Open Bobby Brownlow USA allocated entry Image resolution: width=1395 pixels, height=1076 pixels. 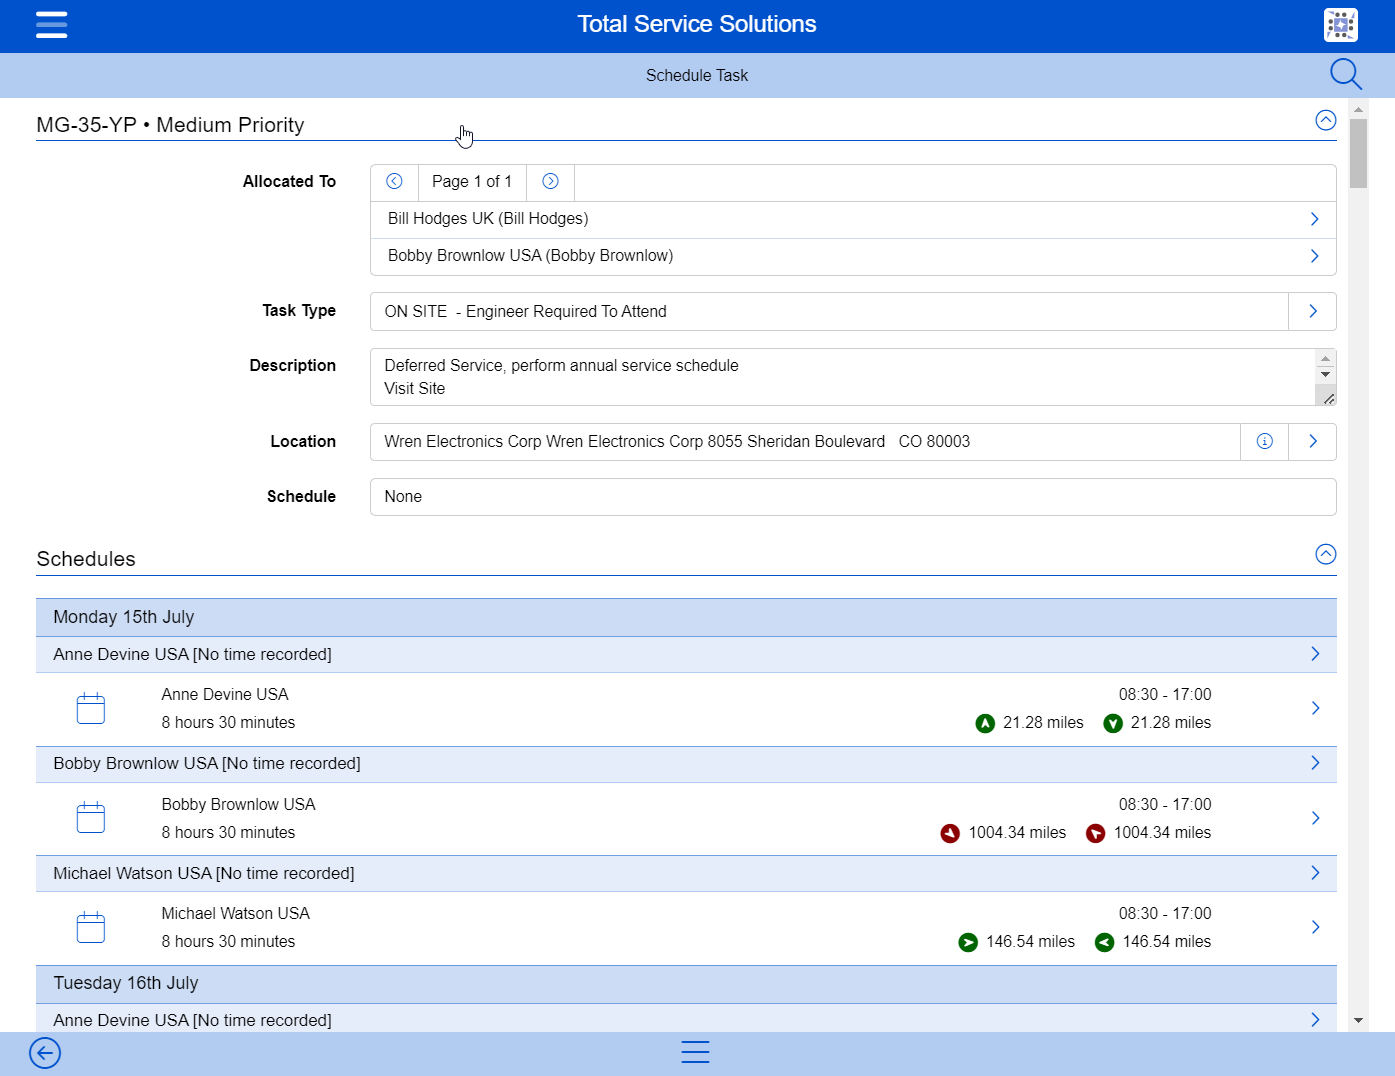click(853, 256)
